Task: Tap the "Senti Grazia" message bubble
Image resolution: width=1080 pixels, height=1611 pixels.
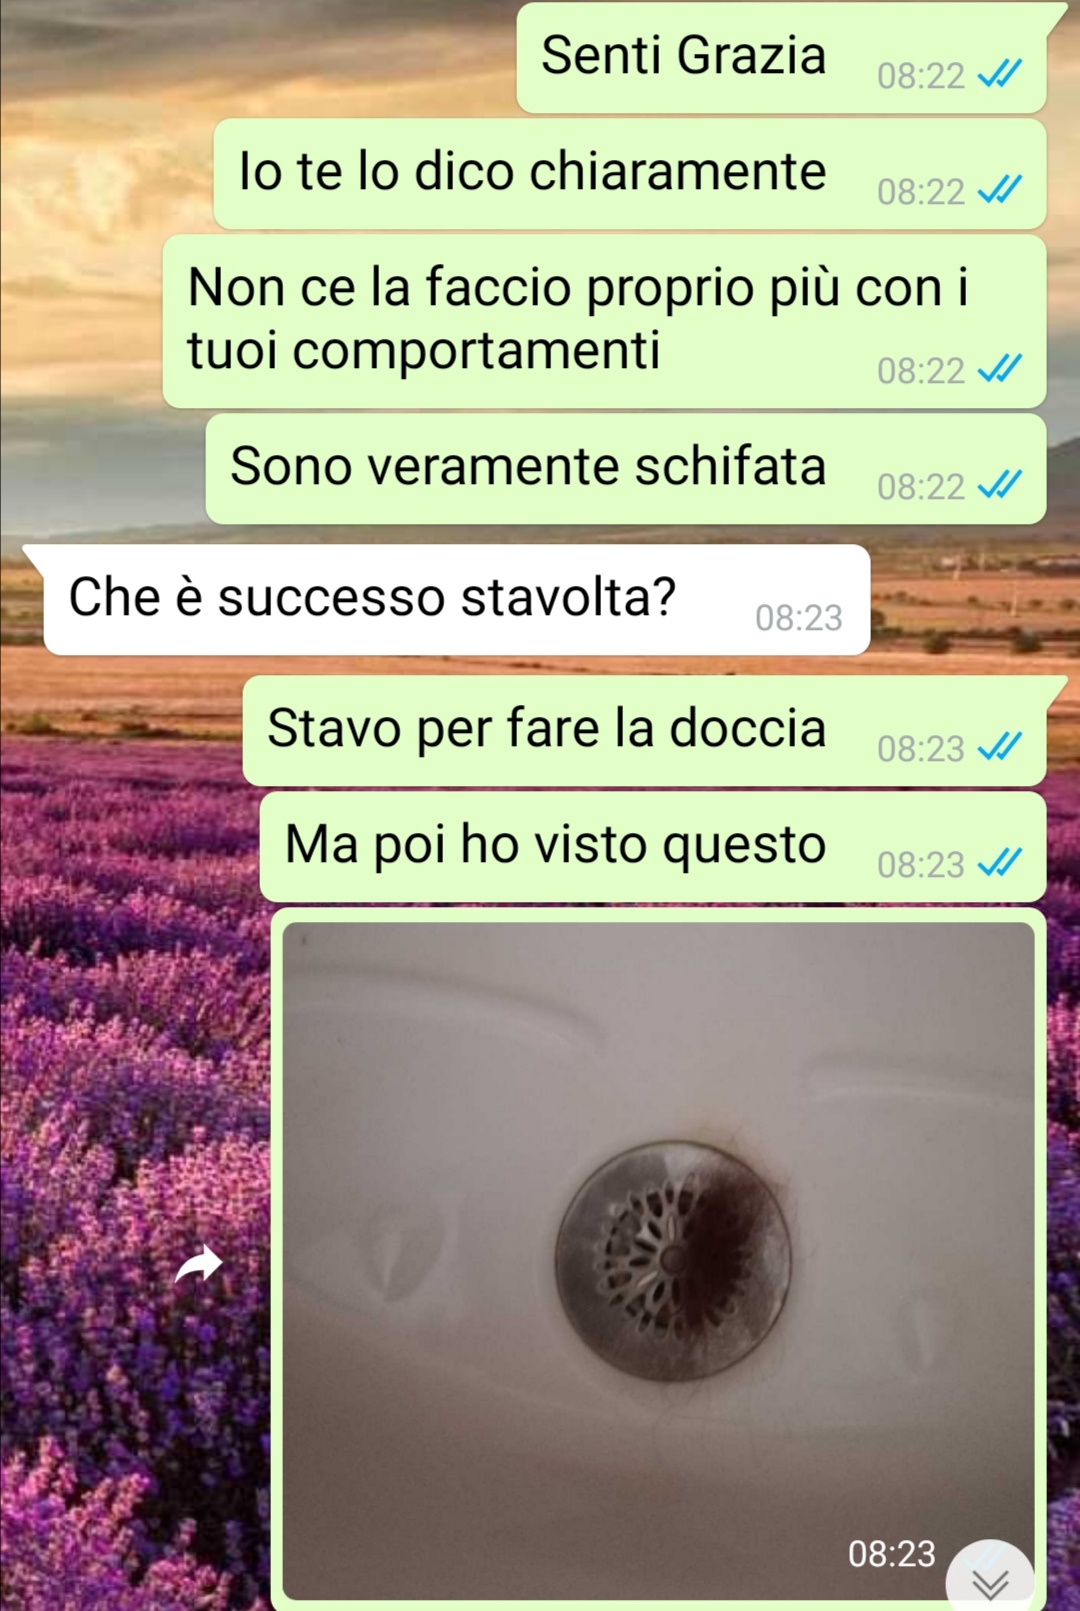Action: (x=781, y=58)
